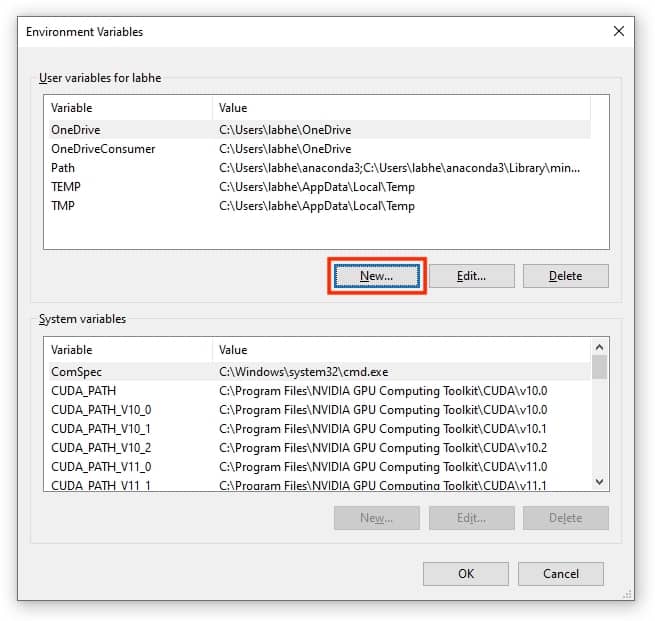Click Variable column header in User variables
The image size is (655, 621).
tap(128, 108)
